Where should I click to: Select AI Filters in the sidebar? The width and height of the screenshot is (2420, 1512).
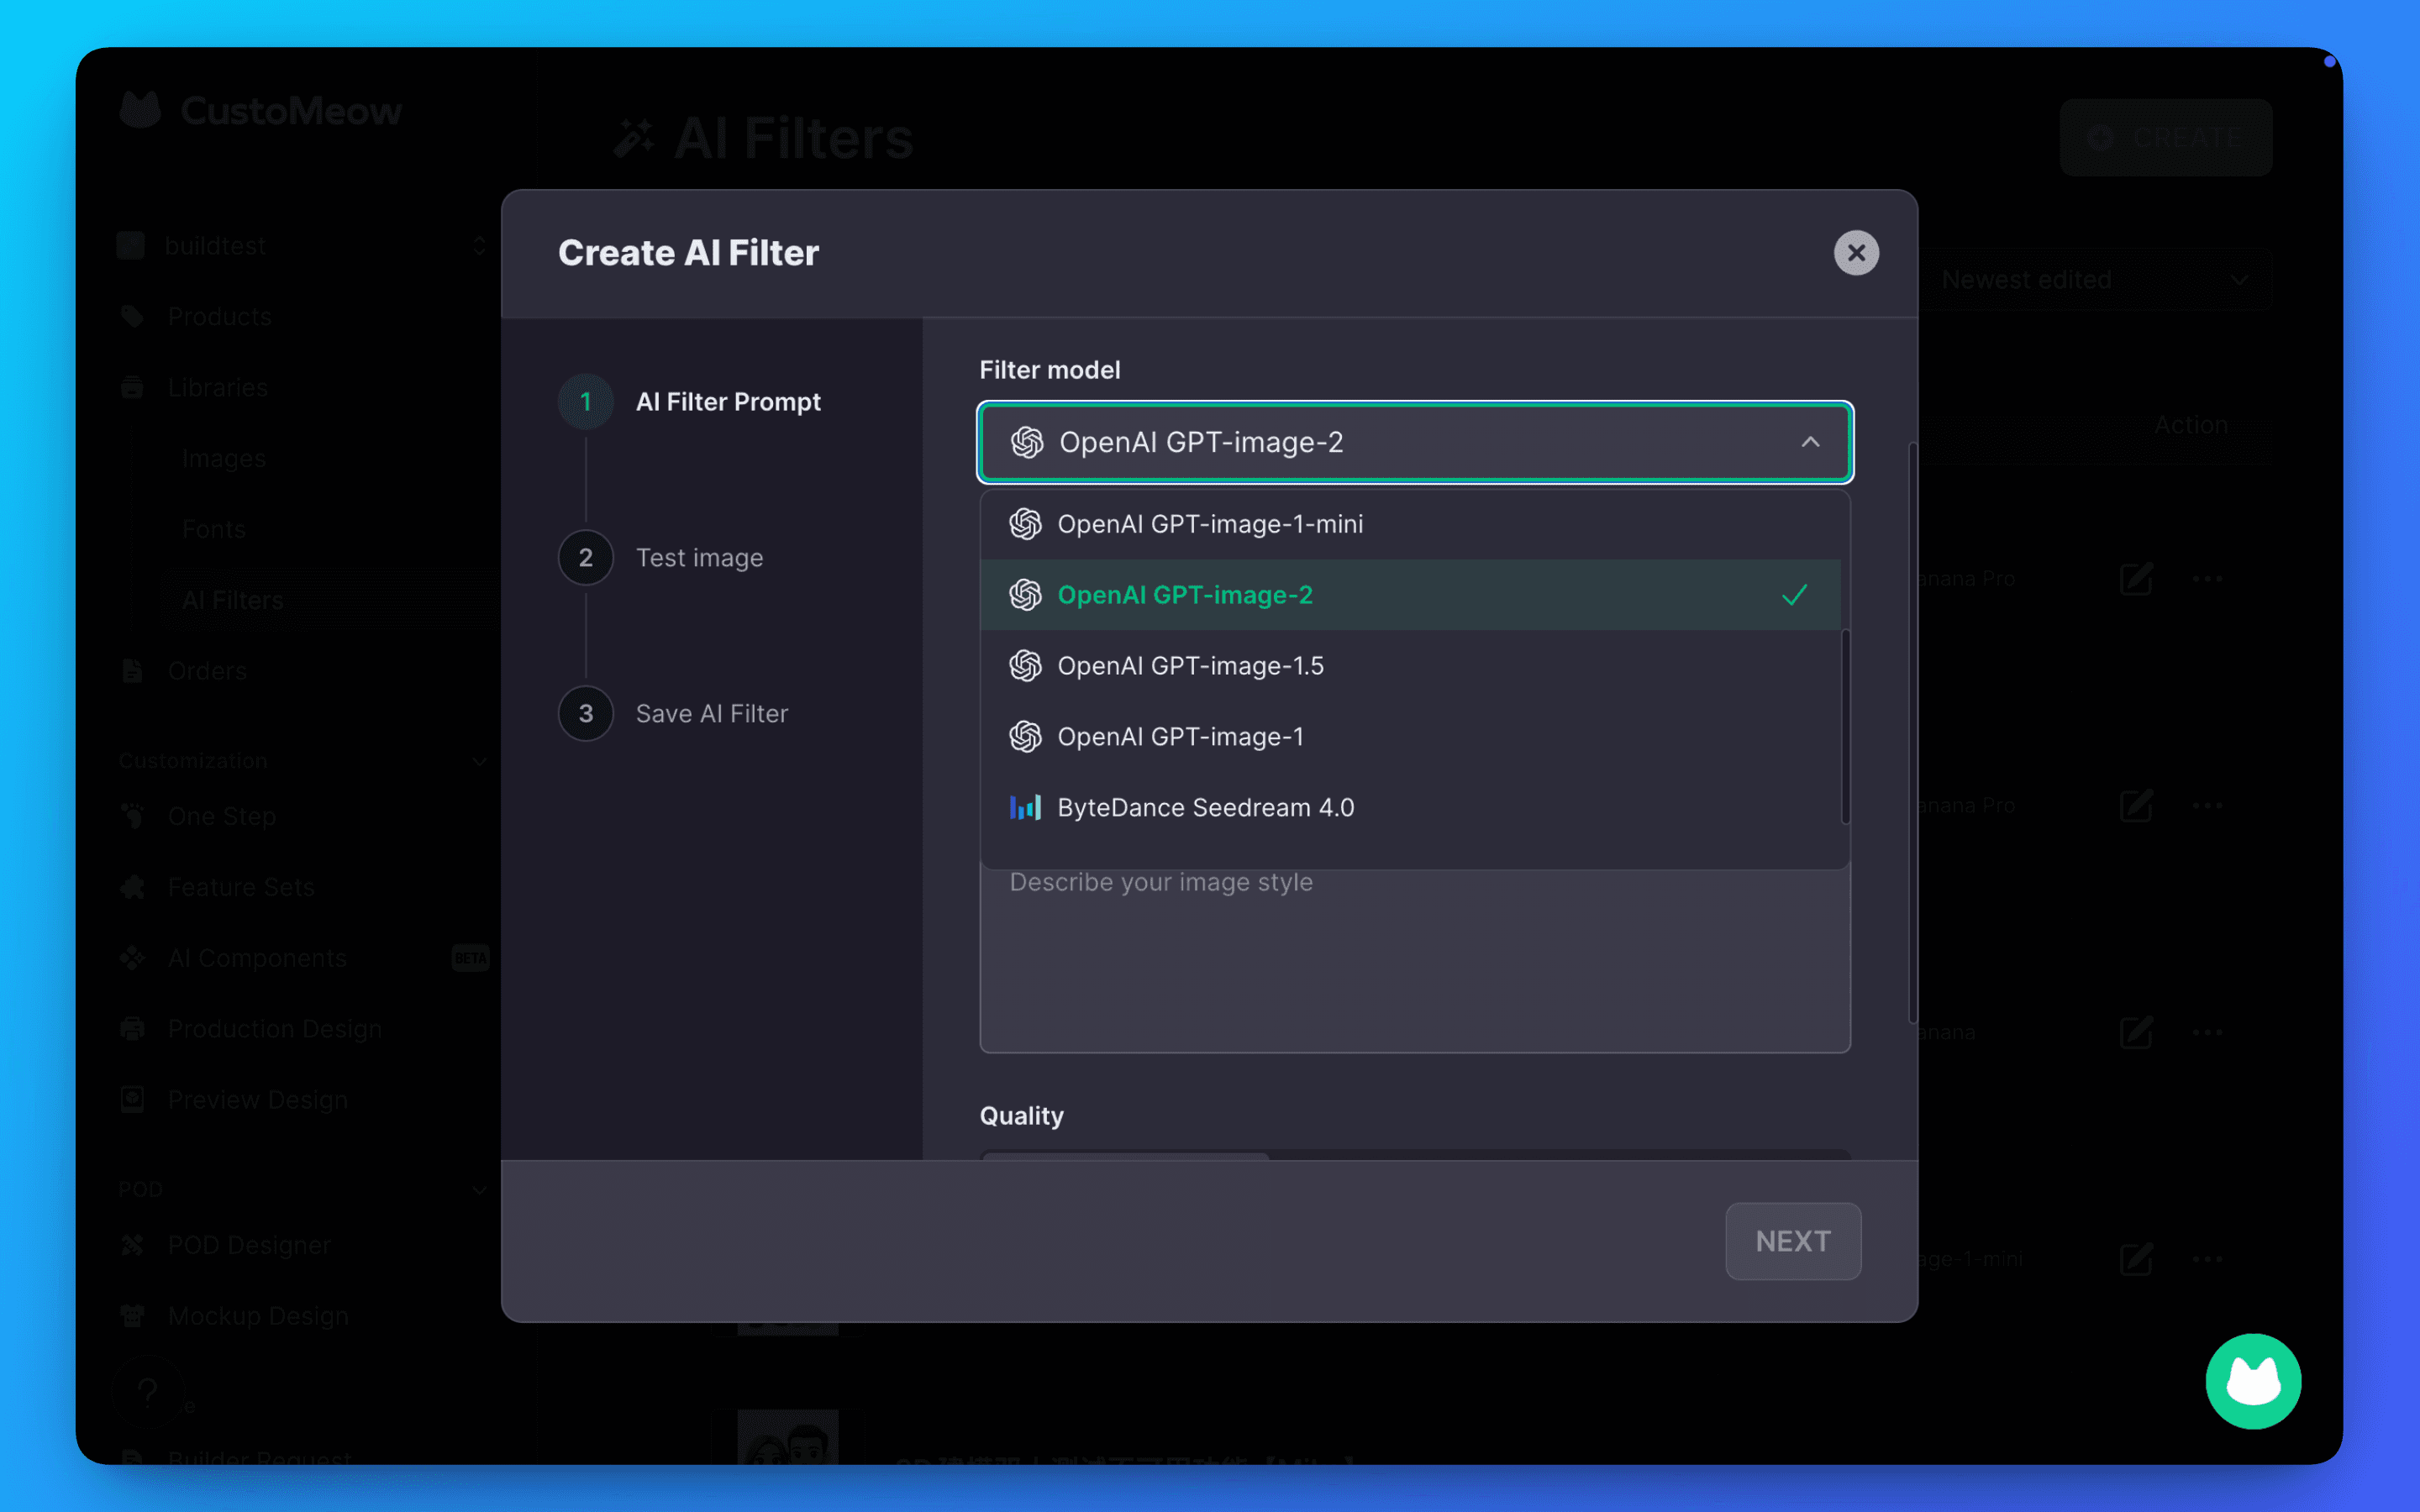tap(233, 600)
